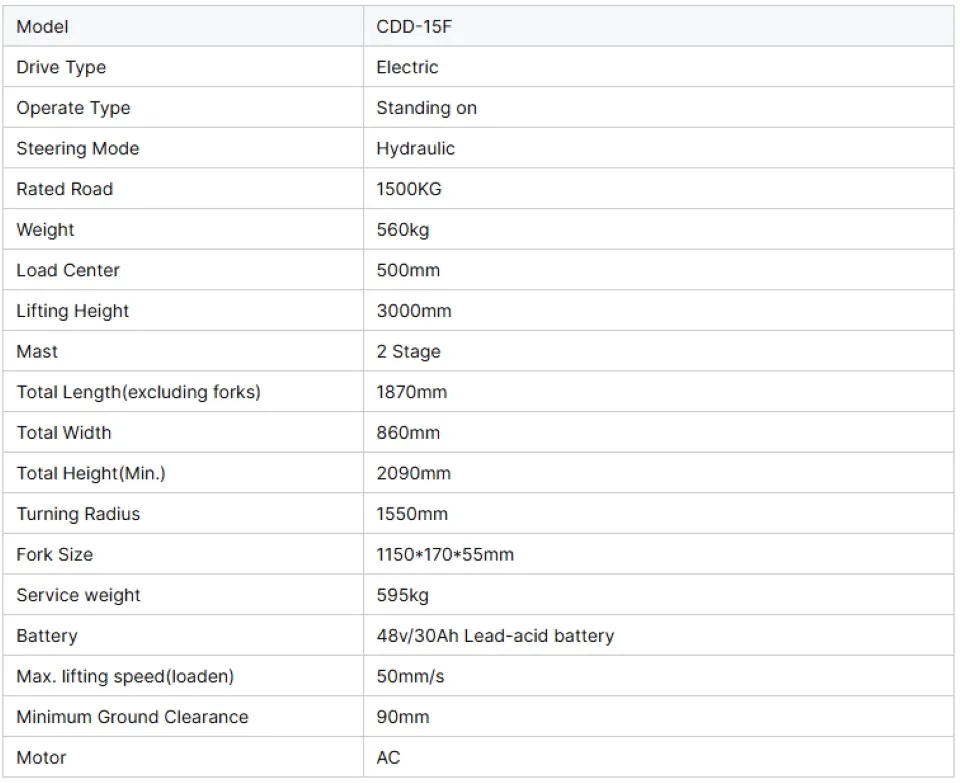Click the 860mm total width value

tap(408, 433)
